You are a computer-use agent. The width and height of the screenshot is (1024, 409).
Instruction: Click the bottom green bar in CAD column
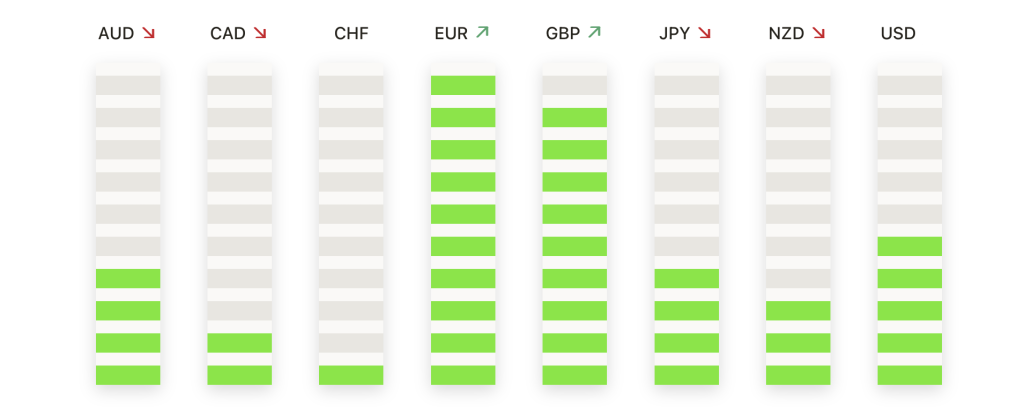click(240, 375)
